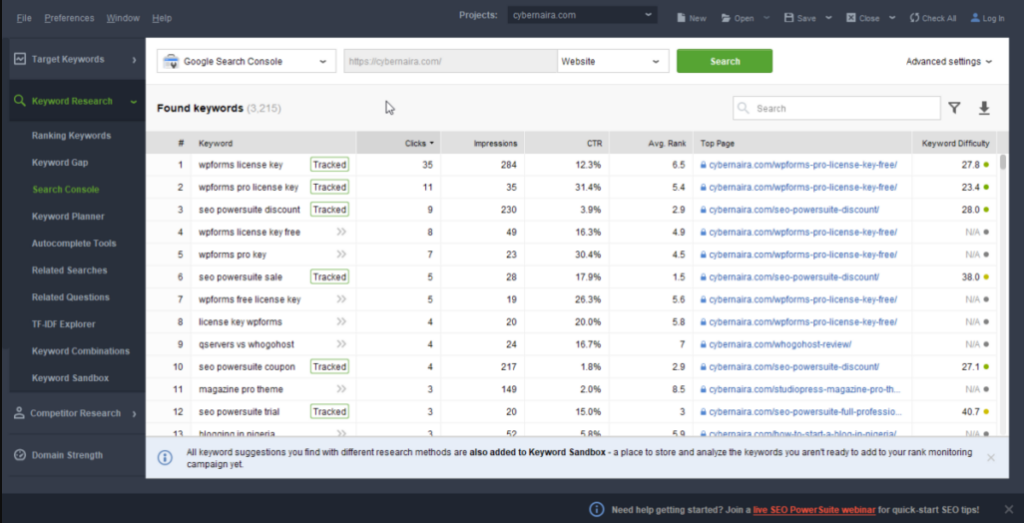The width and height of the screenshot is (1024, 523).
Task: Add wpforms pro key to tracking
Action: 341,255
